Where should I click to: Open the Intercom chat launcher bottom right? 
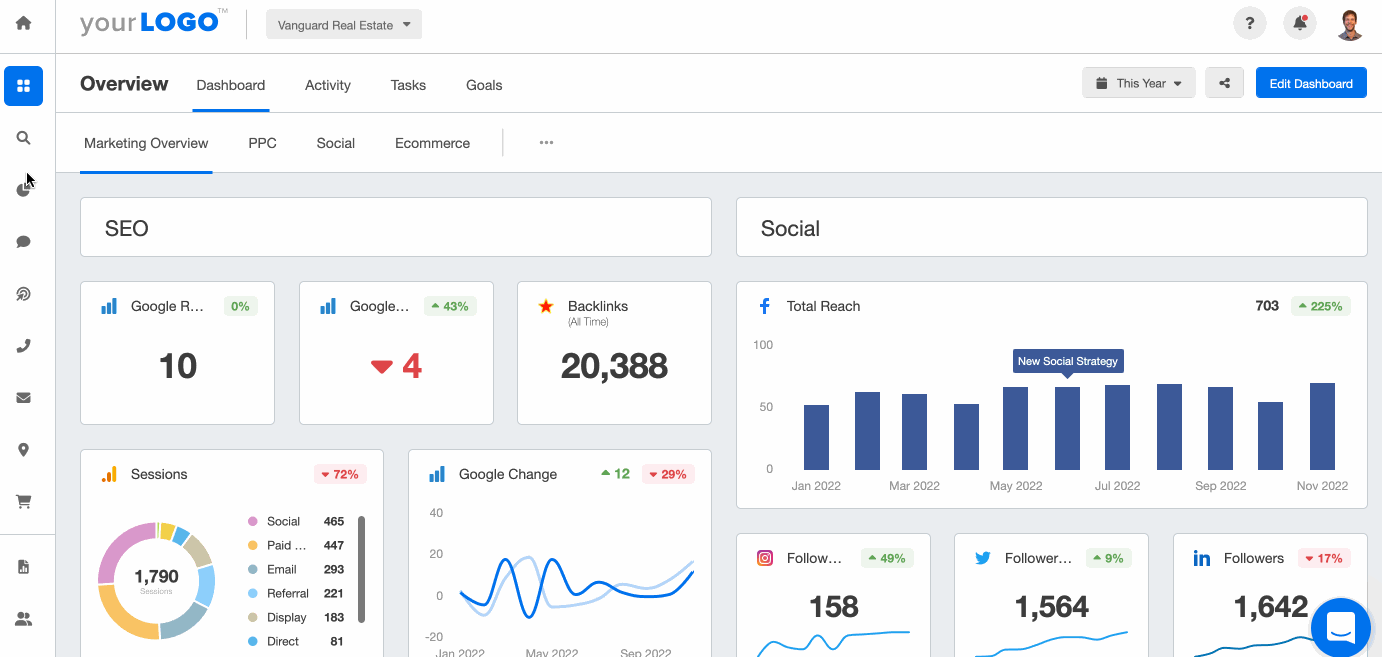[x=1340, y=627]
